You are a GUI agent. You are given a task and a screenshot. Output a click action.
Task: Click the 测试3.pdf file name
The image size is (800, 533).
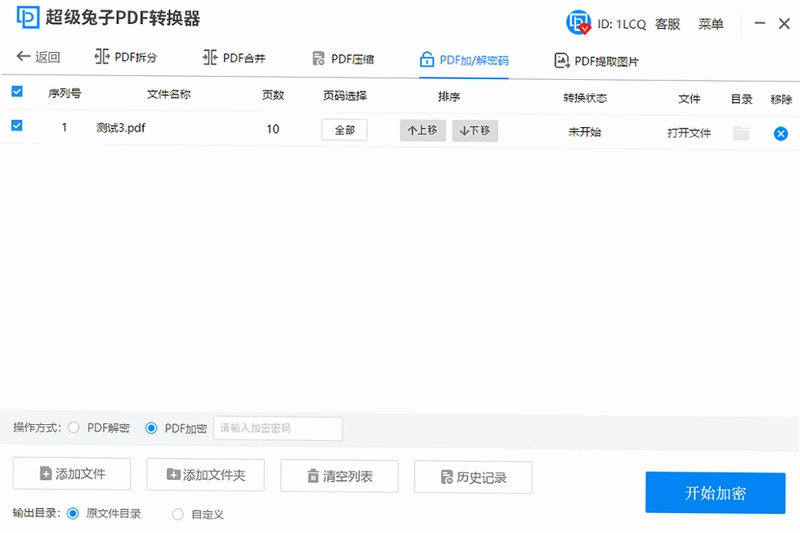click(121, 128)
